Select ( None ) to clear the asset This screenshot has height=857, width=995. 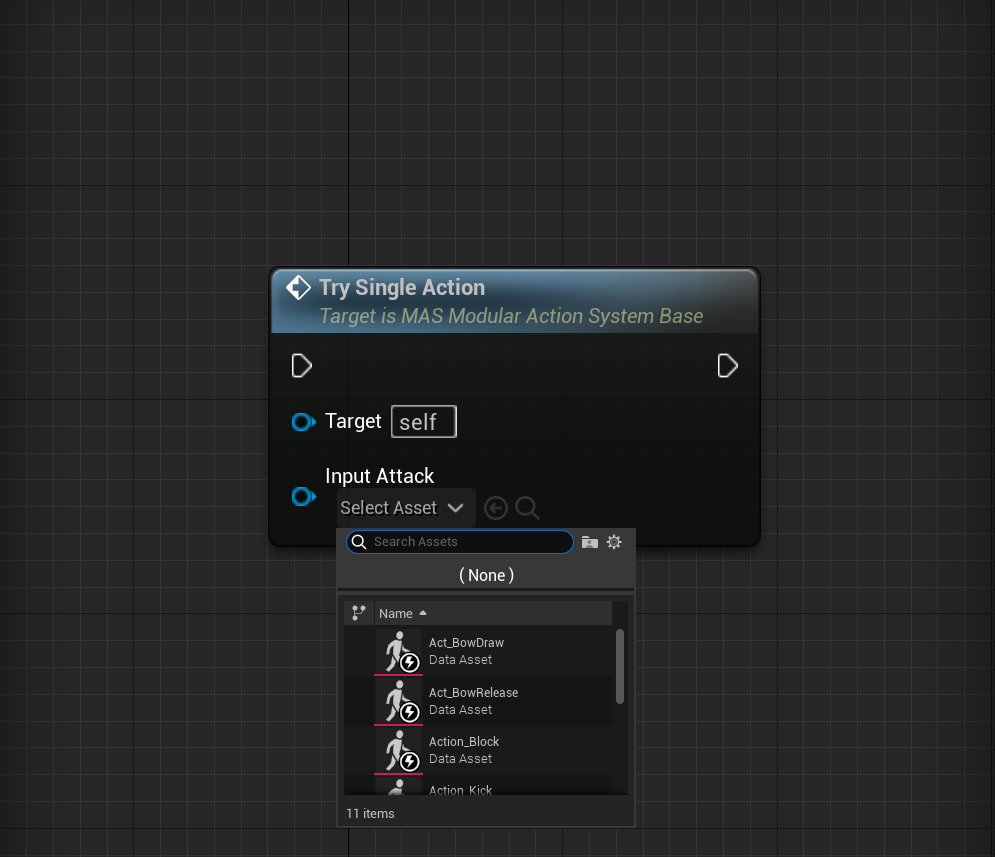486,575
